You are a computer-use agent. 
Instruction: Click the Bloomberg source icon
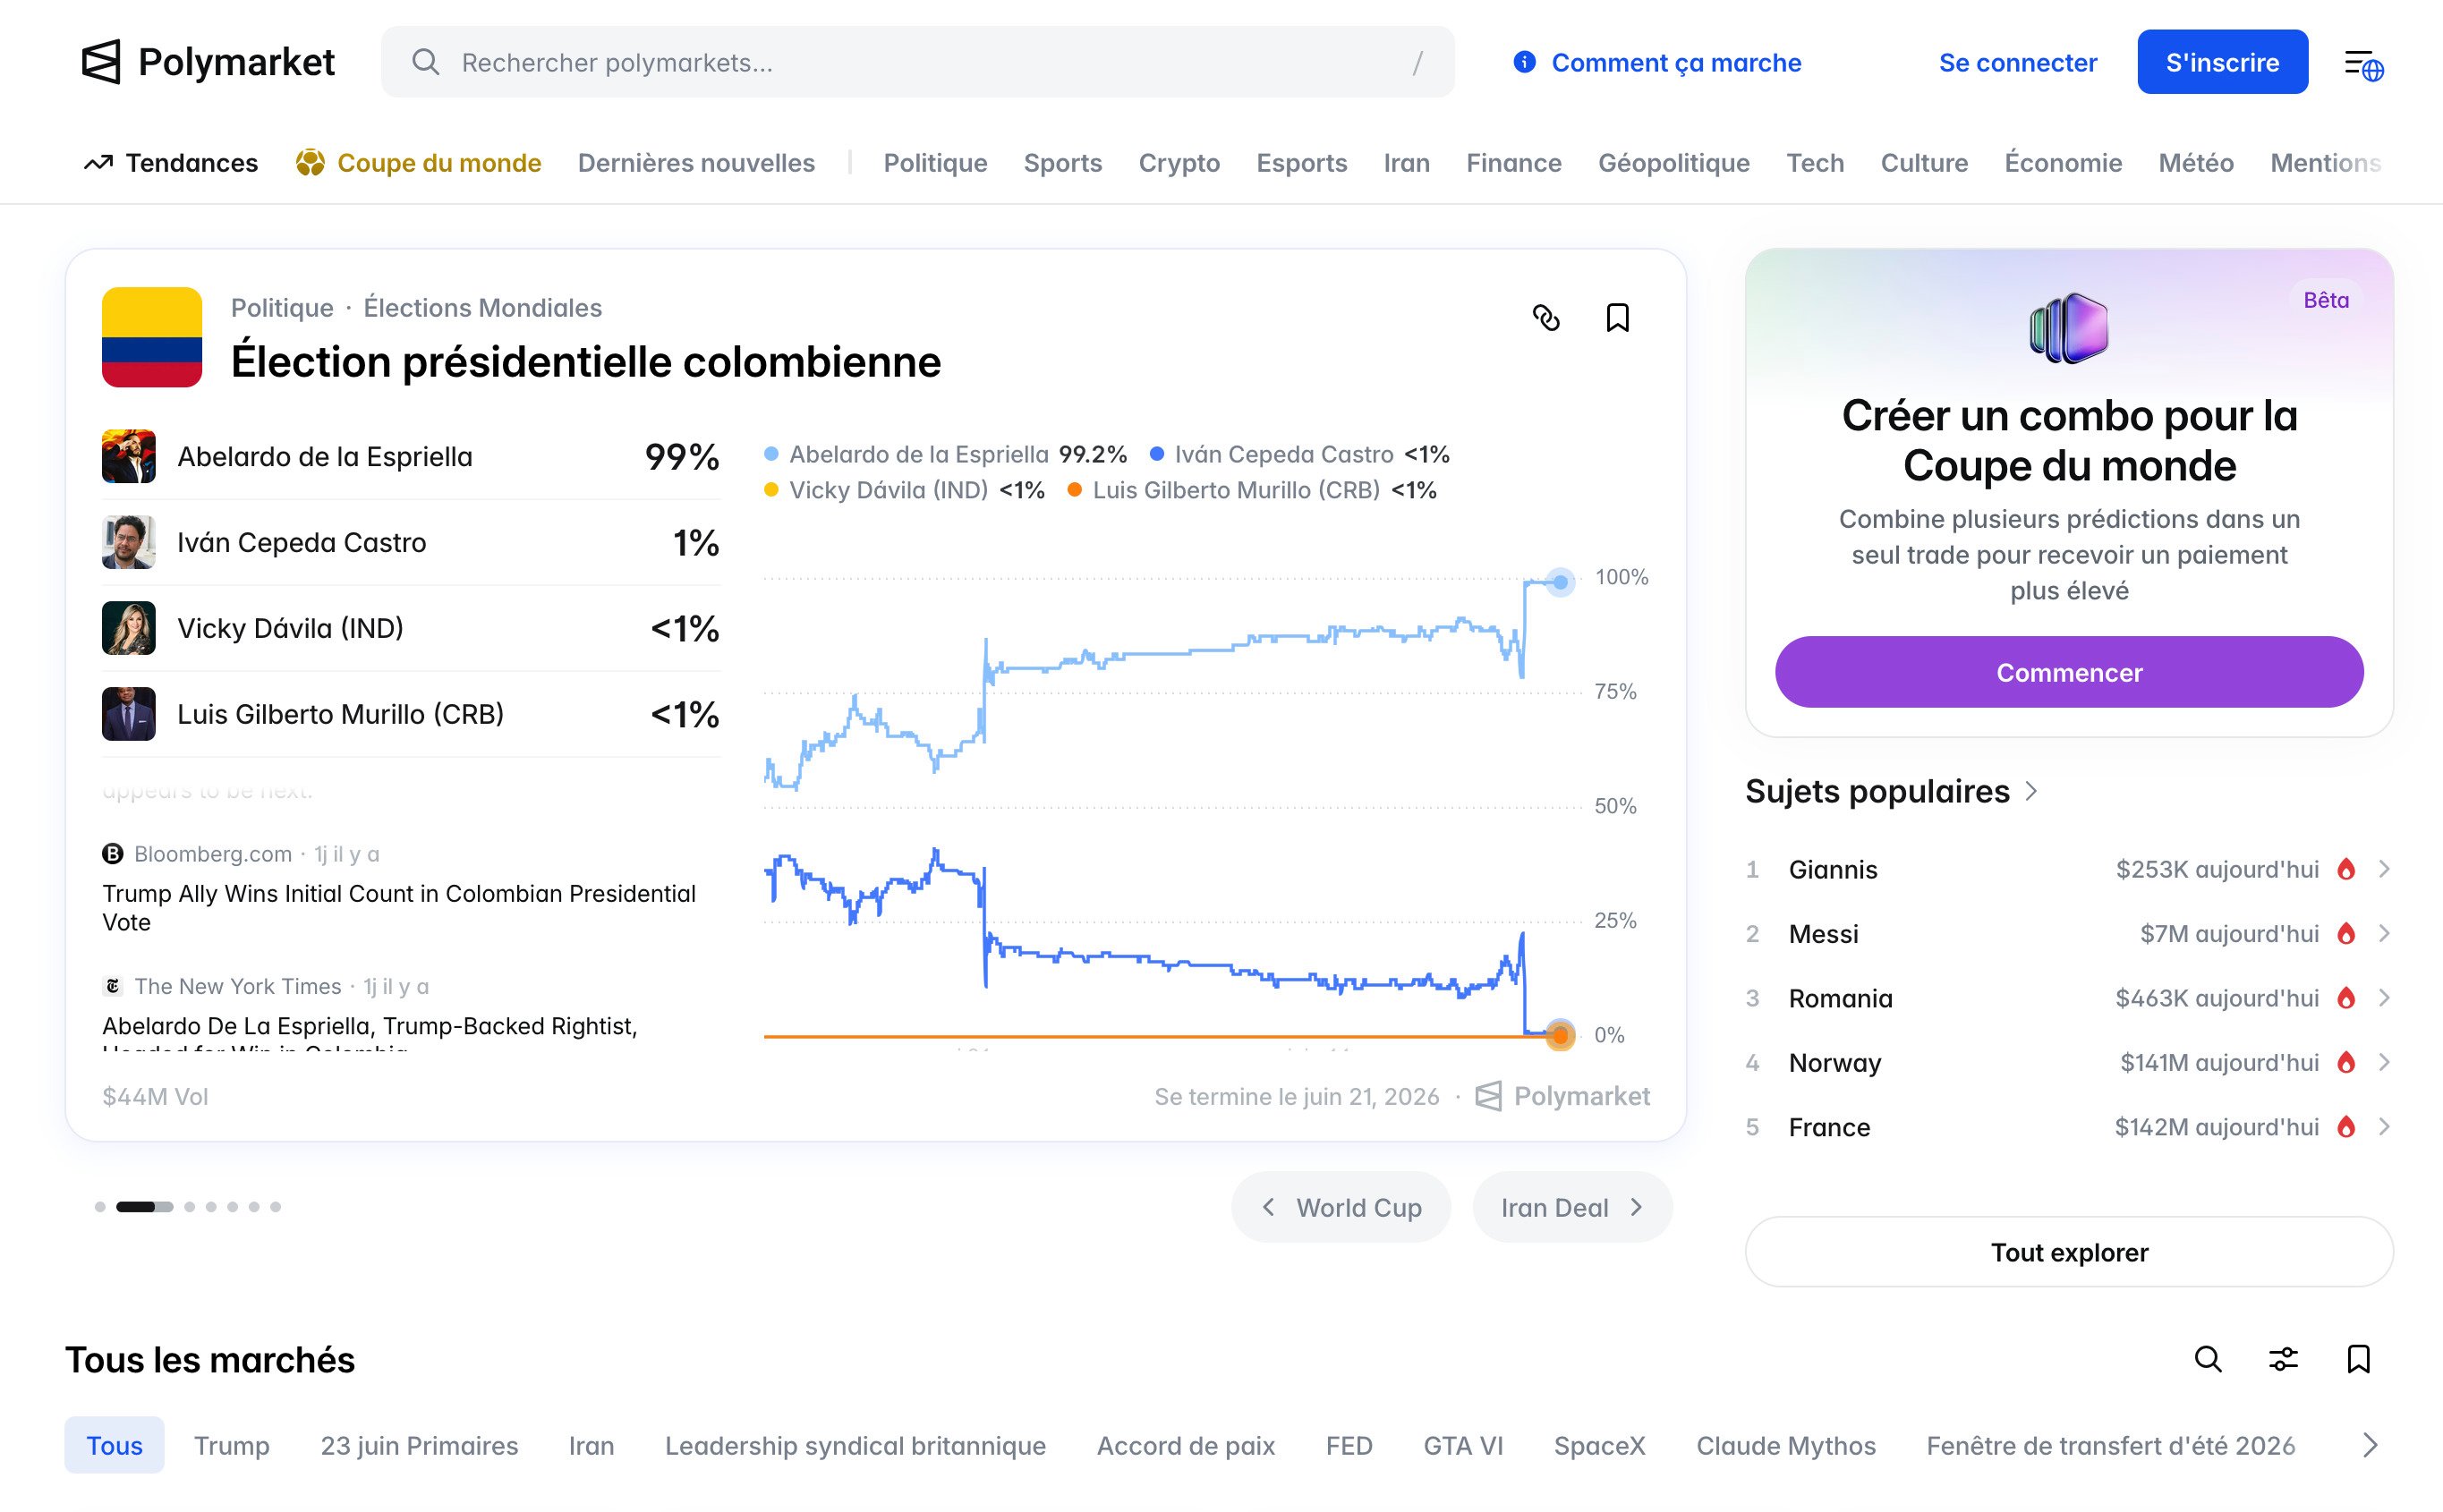pyautogui.click(x=113, y=854)
